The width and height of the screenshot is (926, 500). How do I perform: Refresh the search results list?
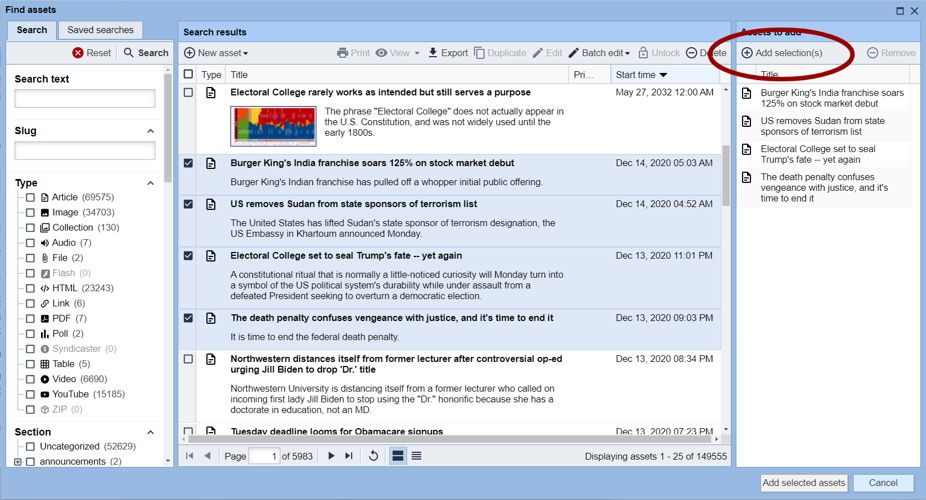click(x=373, y=456)
